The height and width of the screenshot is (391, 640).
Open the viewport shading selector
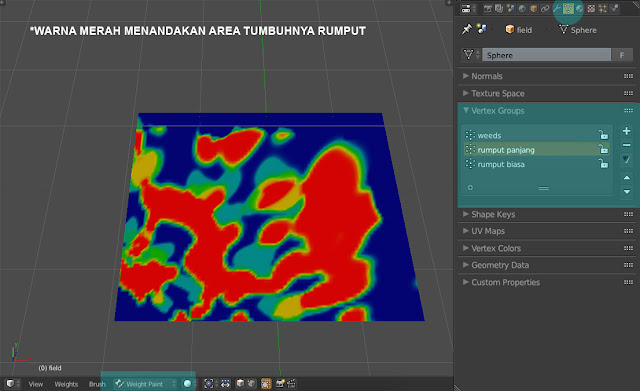[x=189, y=383]
